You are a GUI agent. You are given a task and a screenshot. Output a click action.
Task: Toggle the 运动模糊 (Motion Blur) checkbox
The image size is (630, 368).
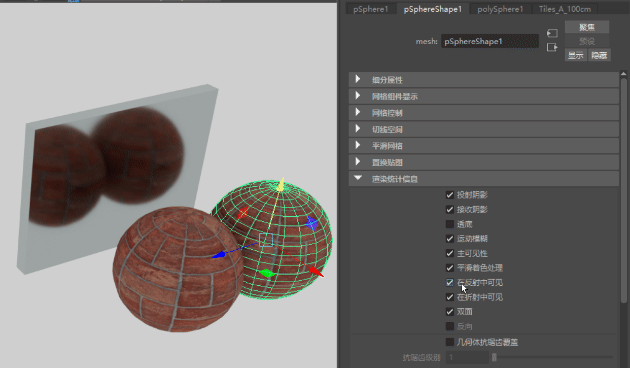pyautogui.click(x=450, y=239)
